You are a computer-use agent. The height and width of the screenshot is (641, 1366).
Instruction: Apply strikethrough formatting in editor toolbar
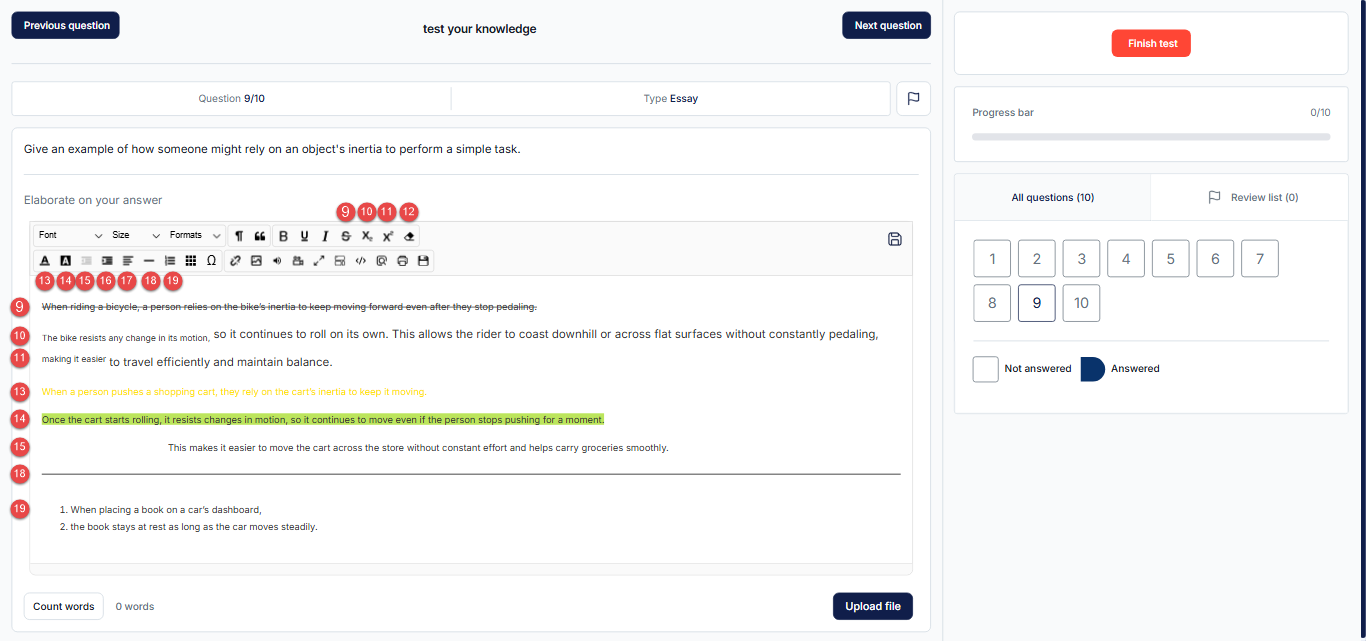pos(346,236)
